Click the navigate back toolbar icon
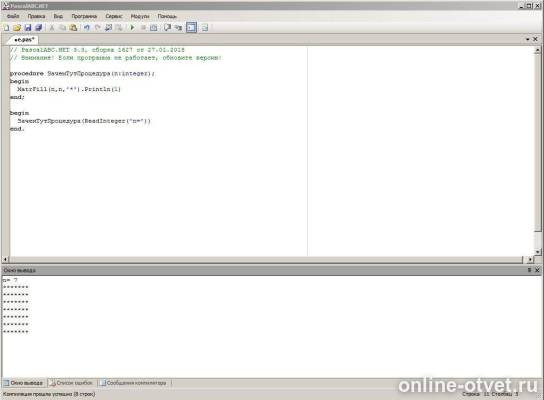 coord(108,28)
